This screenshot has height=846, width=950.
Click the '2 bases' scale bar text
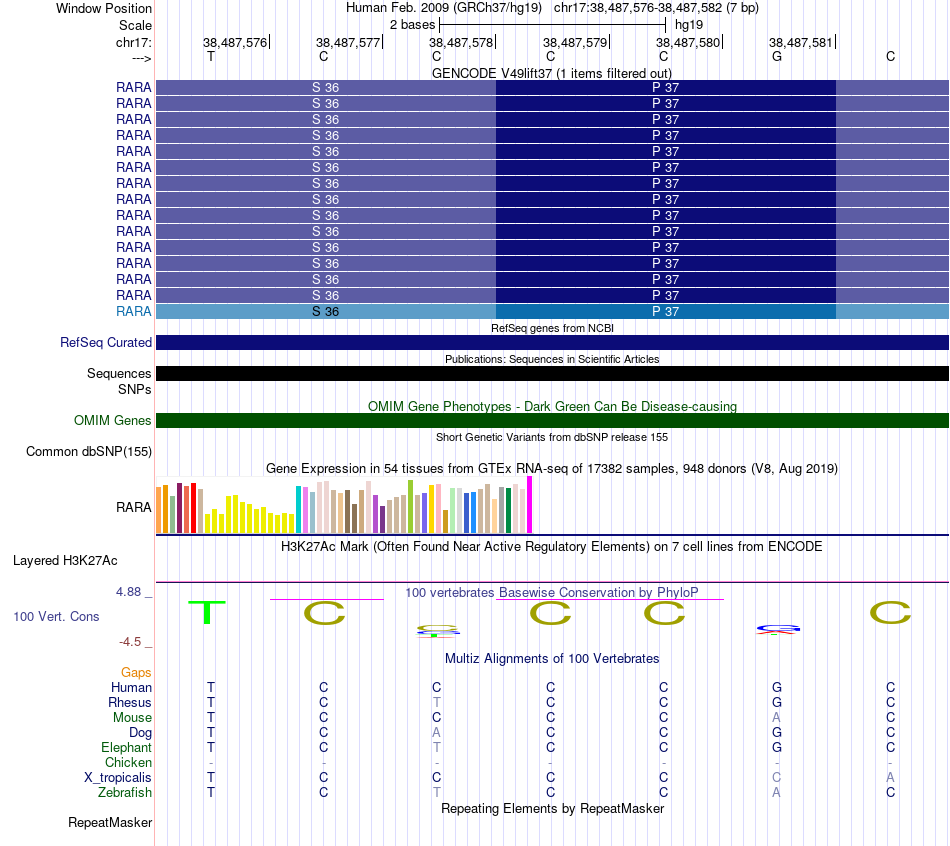click(412, 25)
